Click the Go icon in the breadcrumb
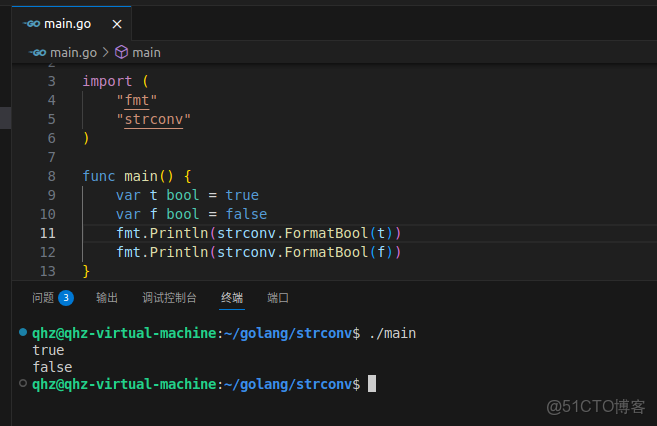The width and height of the screenshot is (657, 426). coord(38,52)
